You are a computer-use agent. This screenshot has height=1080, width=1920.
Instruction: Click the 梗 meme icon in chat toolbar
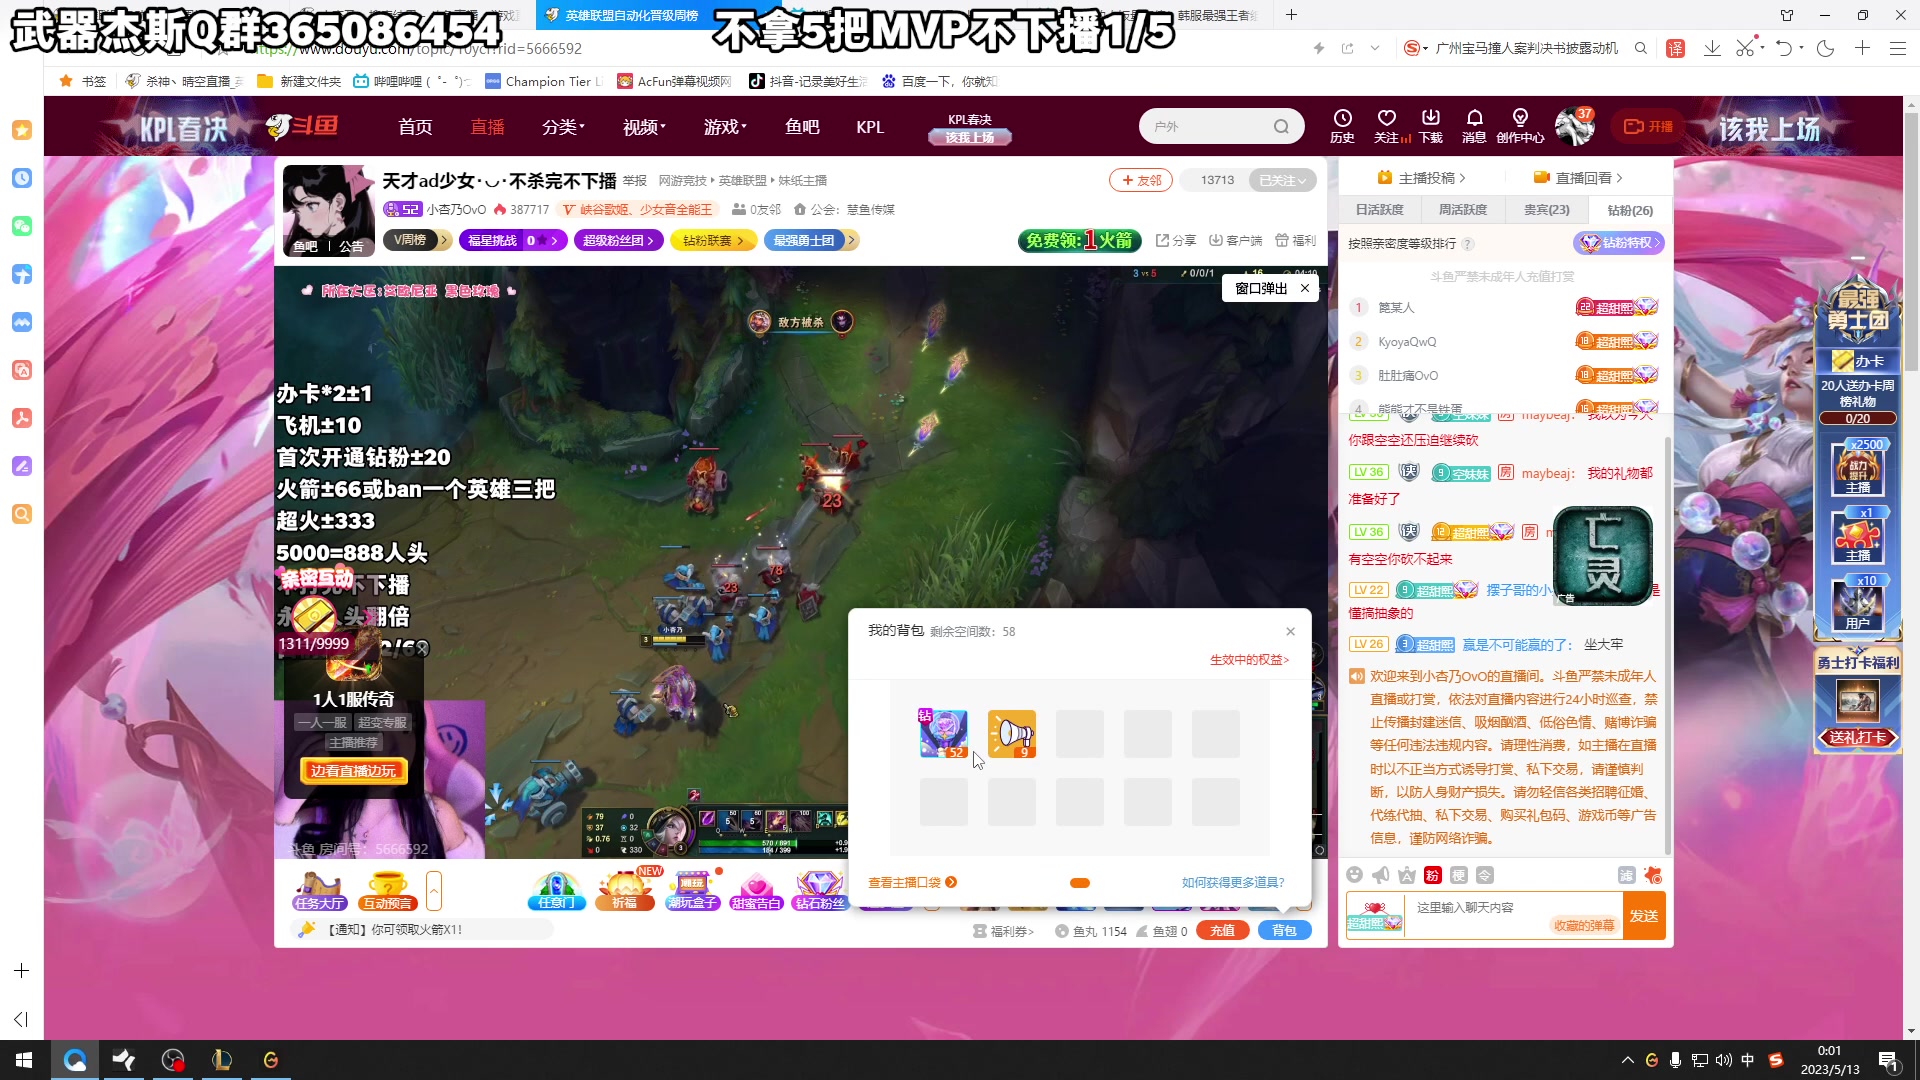click(x=1459, y=875)
